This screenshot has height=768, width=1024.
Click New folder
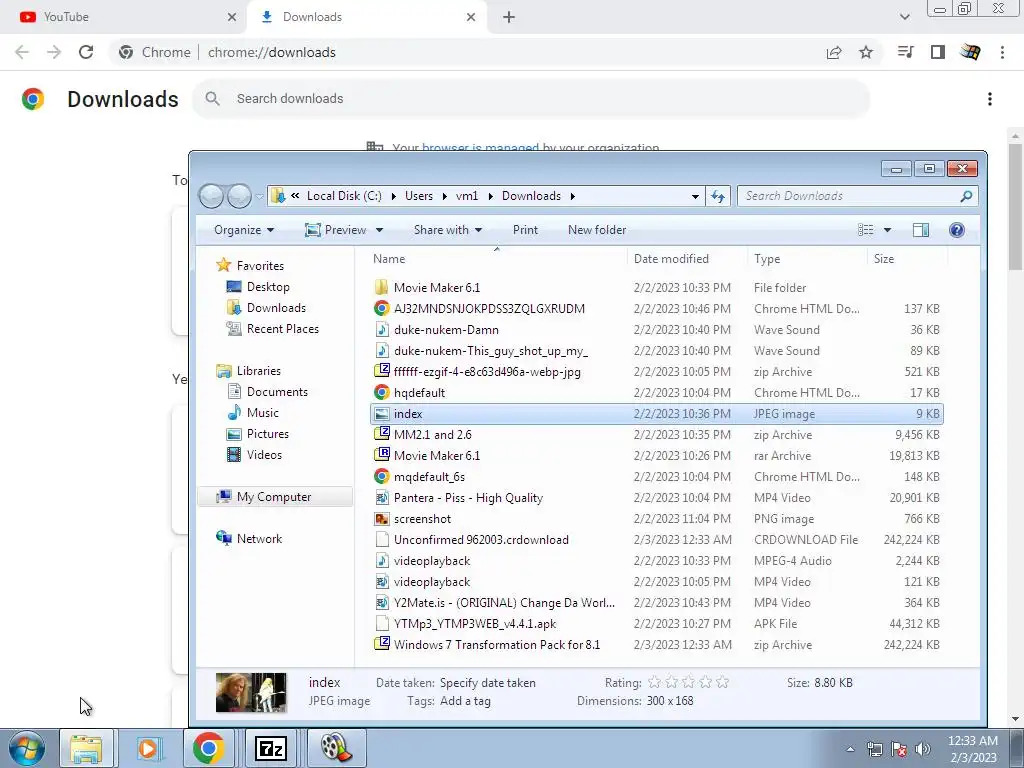point(597,230)
